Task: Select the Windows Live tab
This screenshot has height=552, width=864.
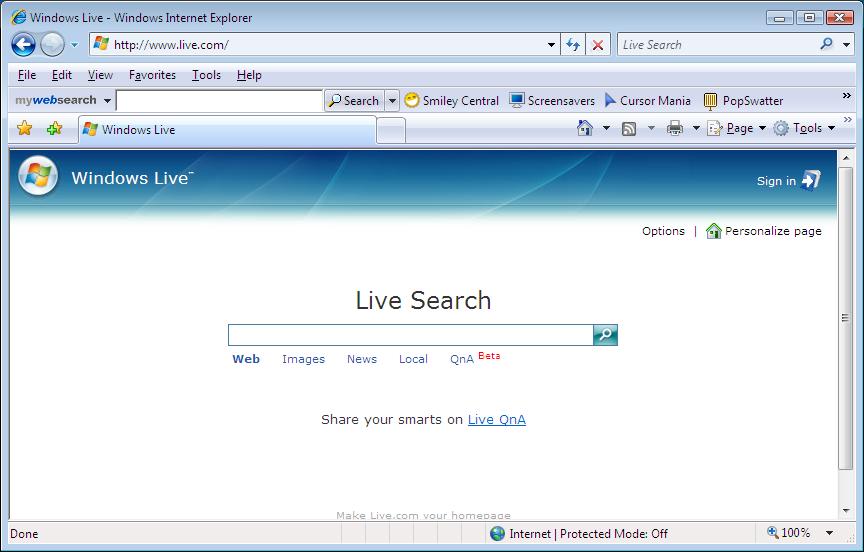Action: 227,130
